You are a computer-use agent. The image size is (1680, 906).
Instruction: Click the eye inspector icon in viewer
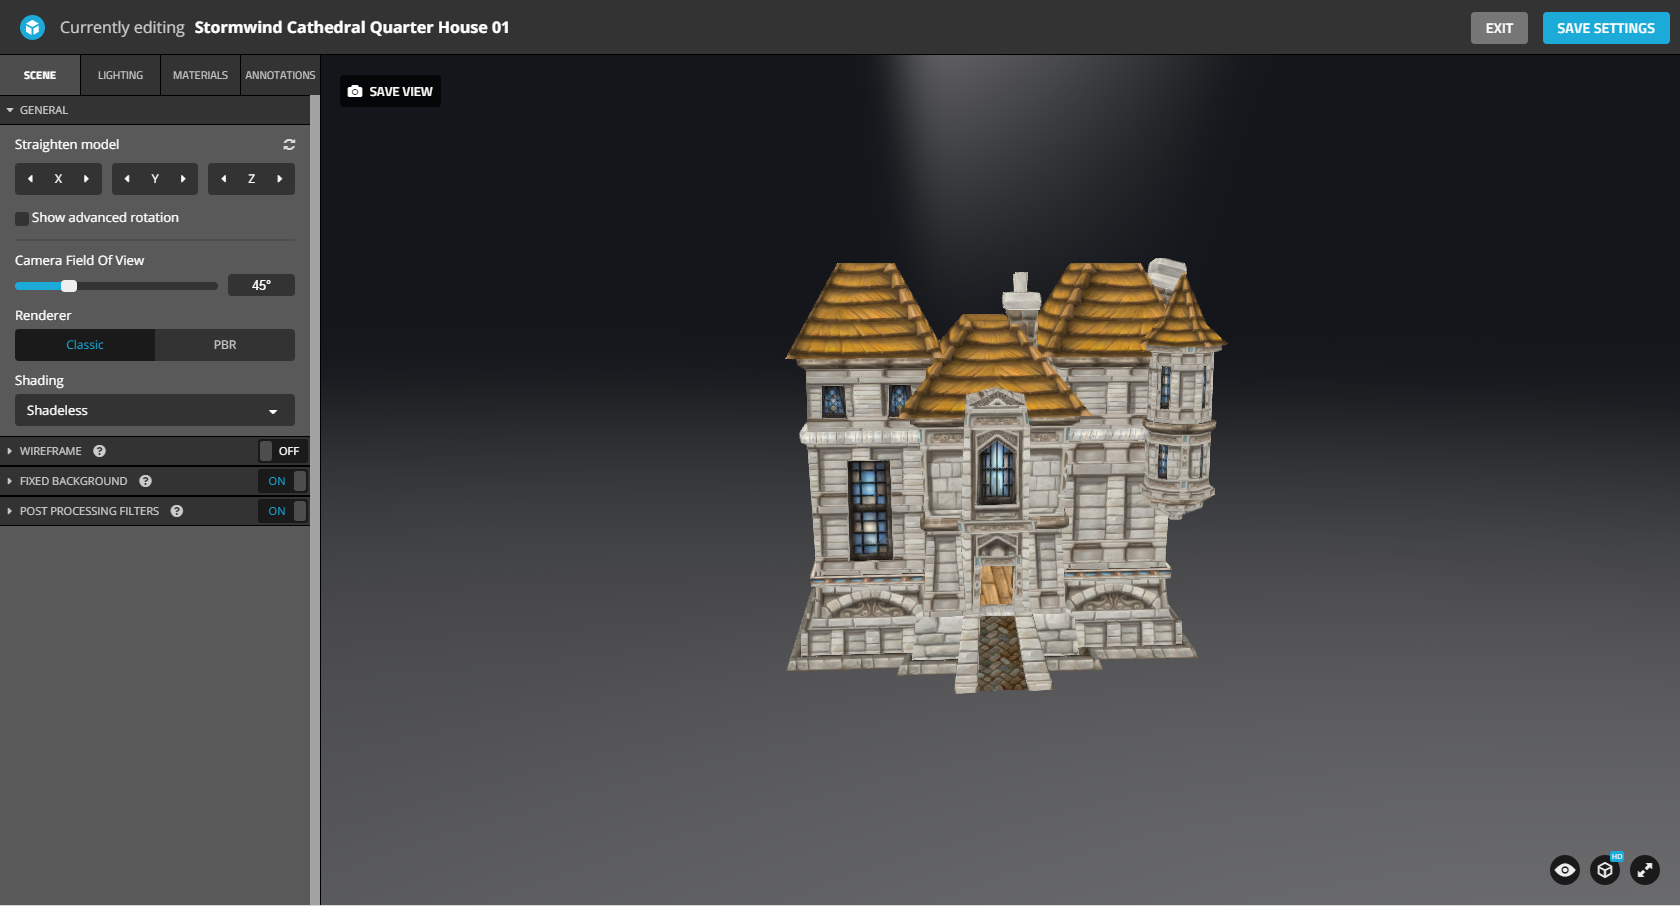1565,870
